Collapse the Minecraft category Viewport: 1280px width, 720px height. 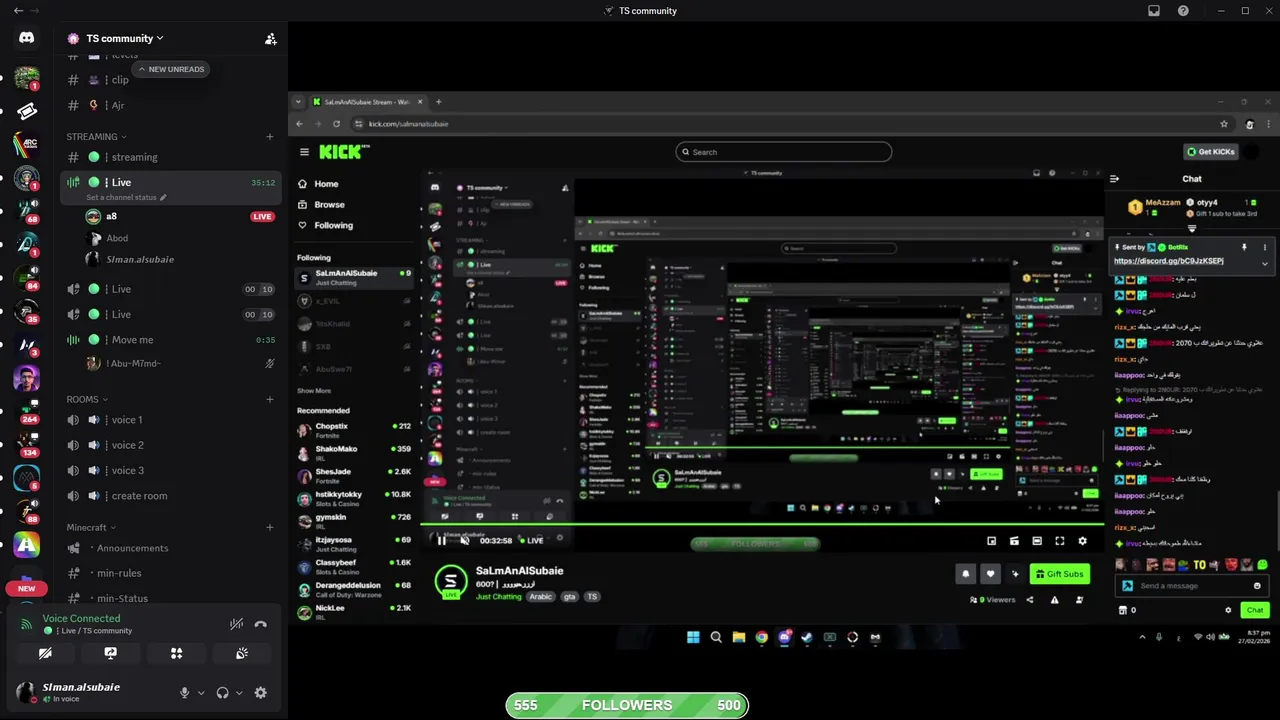coord(91,527)
